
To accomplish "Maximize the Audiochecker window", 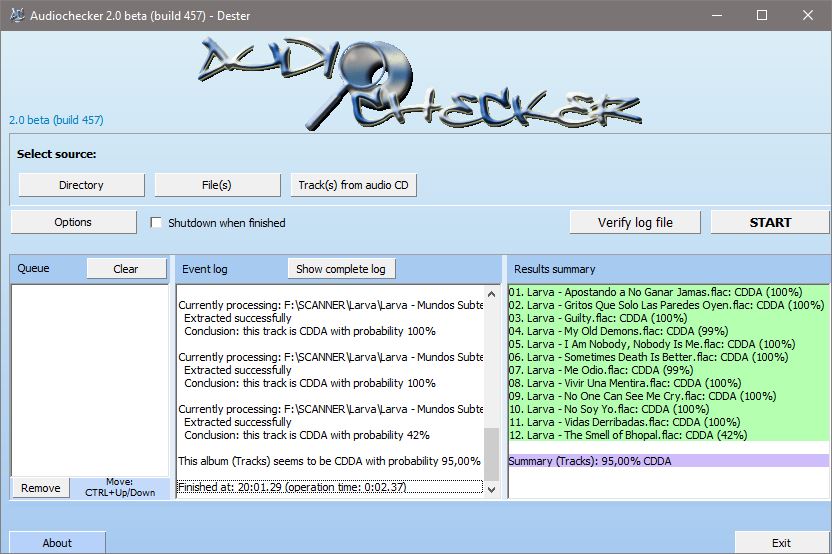I will 761,15.
